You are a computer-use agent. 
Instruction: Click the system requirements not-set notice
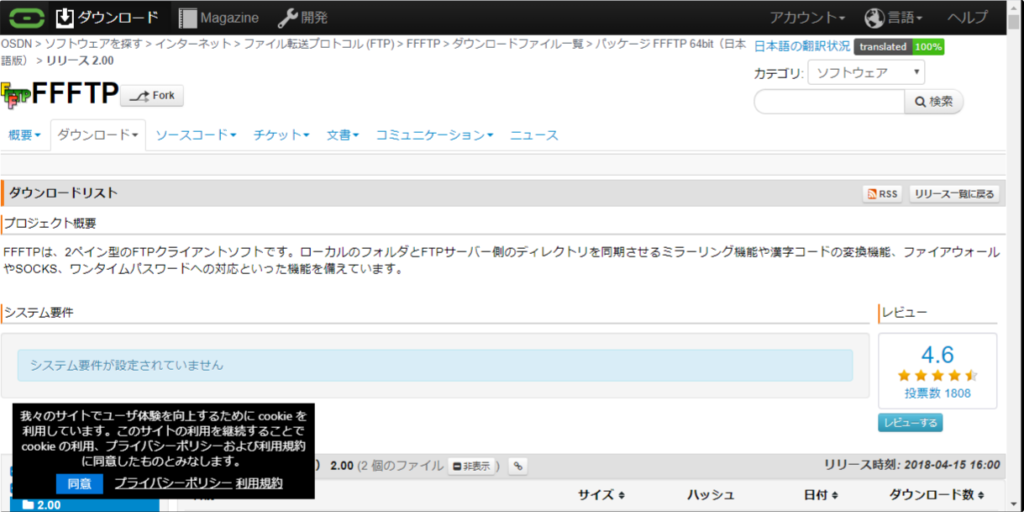click(x=435, y=365)
